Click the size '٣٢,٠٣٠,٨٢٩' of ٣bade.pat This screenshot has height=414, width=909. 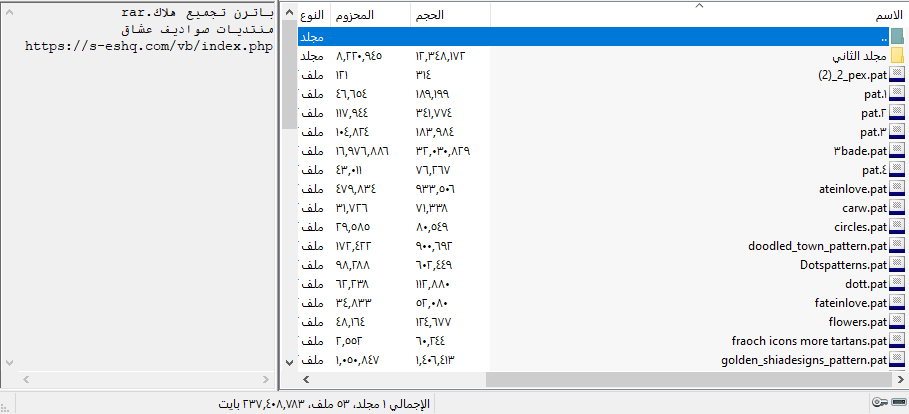(x=442, y=151)
